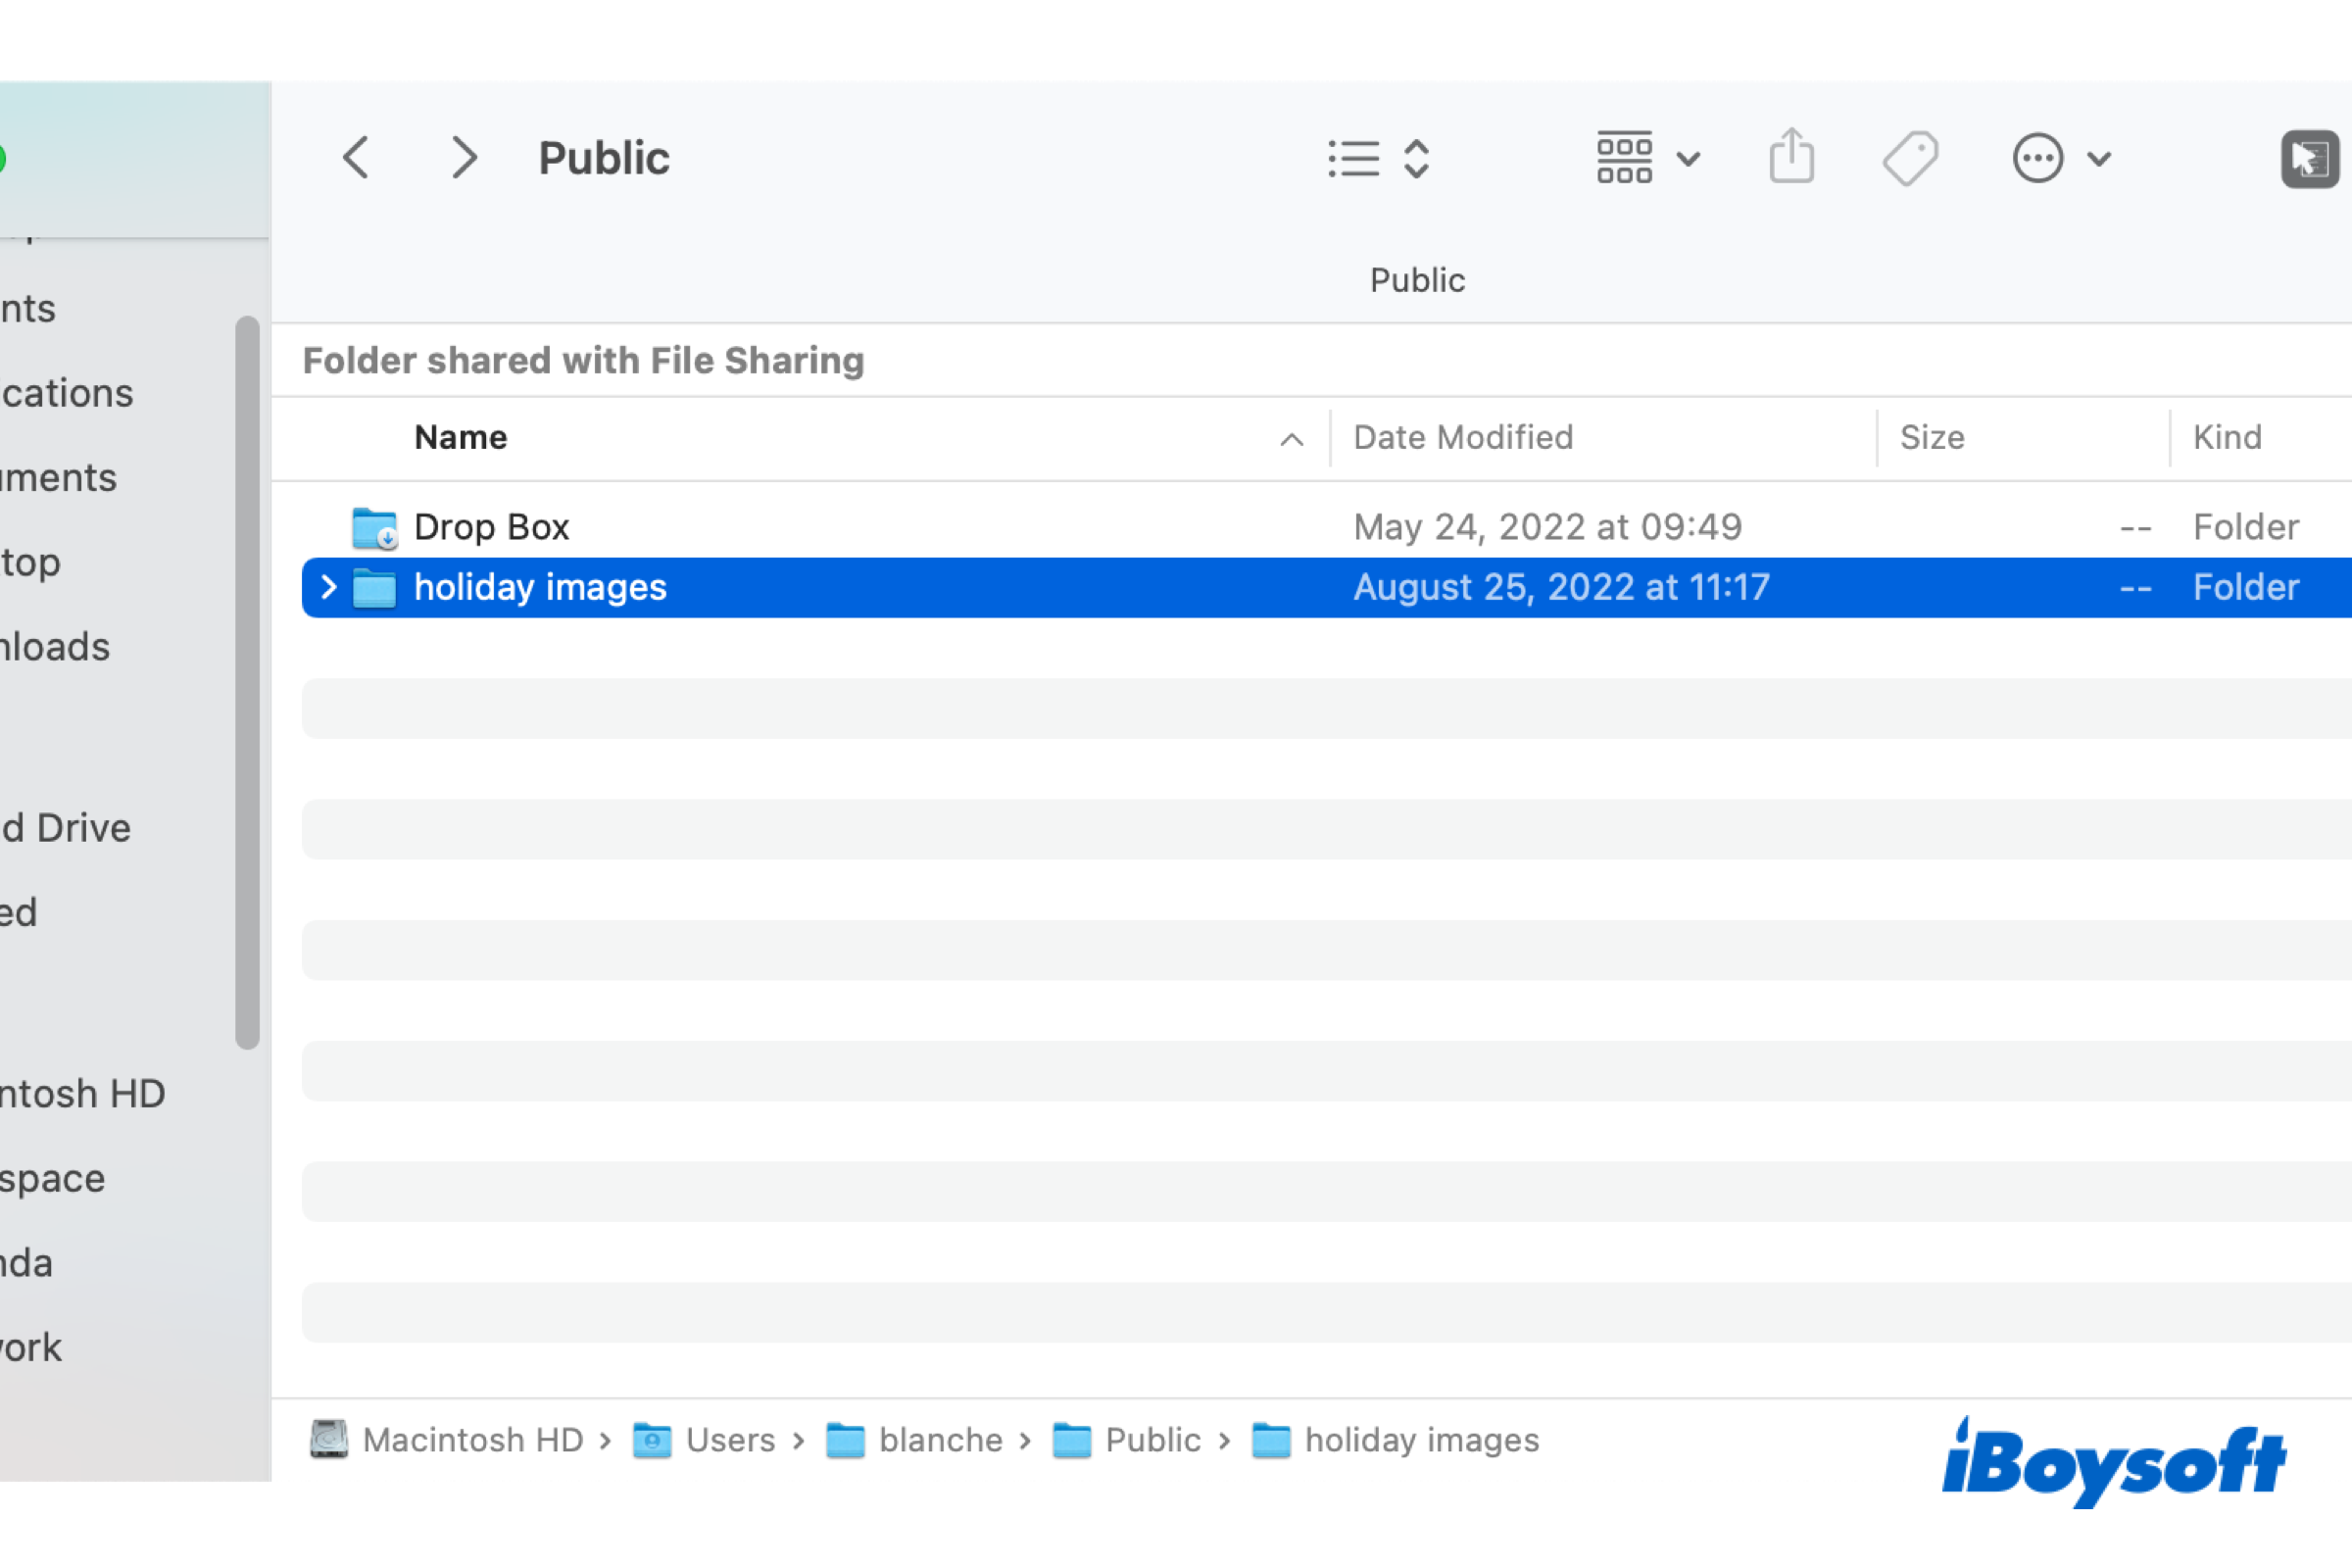The width and height of the screenshot is (2352, 1568).
Task: Open blanche from the path bar
Action: [x=939, y=1440]
